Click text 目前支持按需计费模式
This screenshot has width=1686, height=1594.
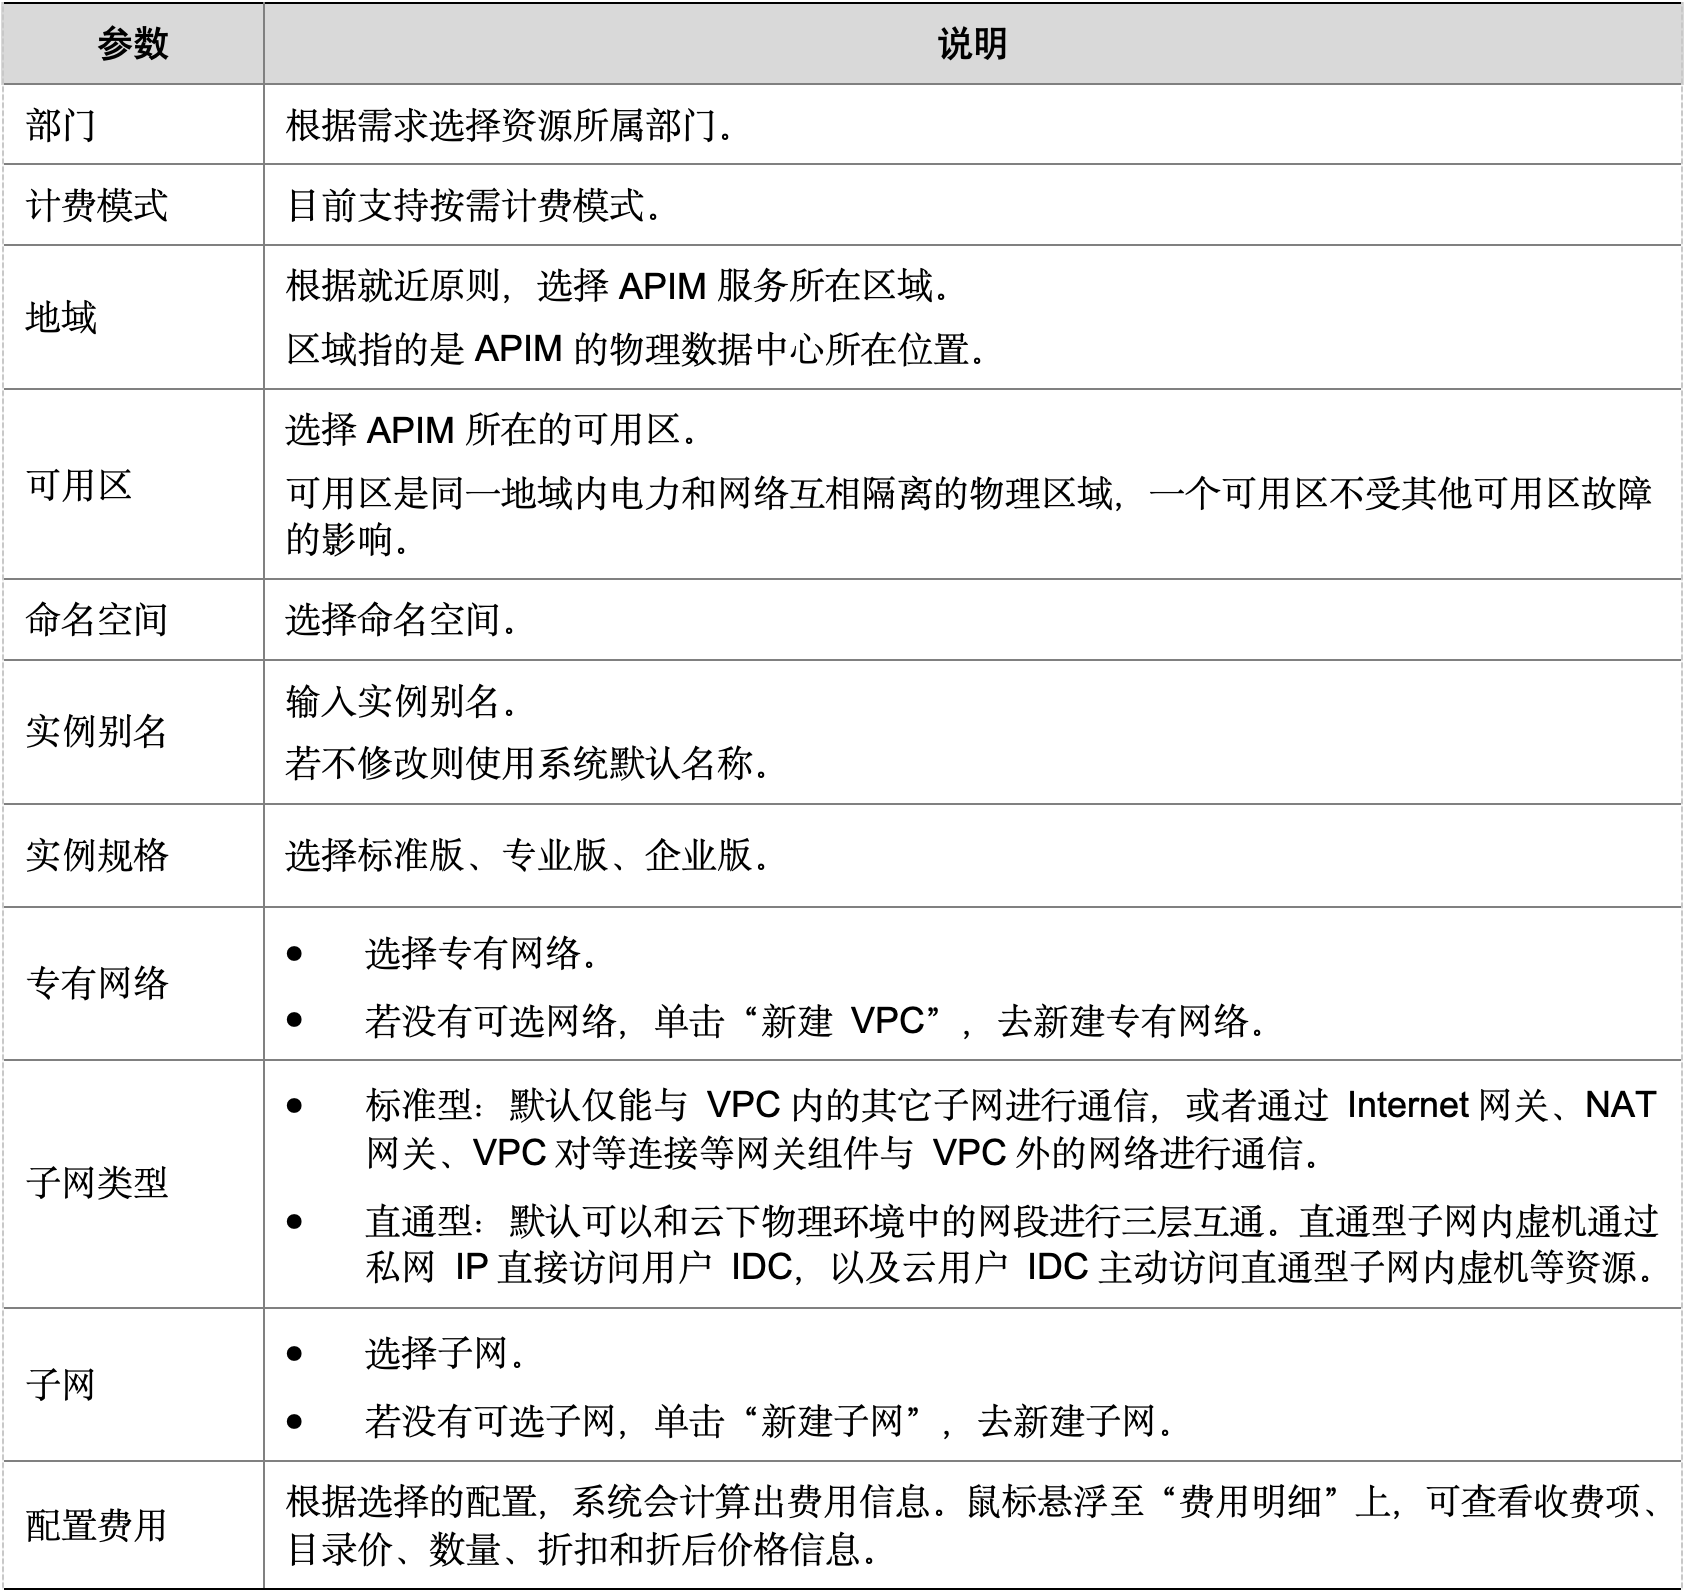(475, 206)
